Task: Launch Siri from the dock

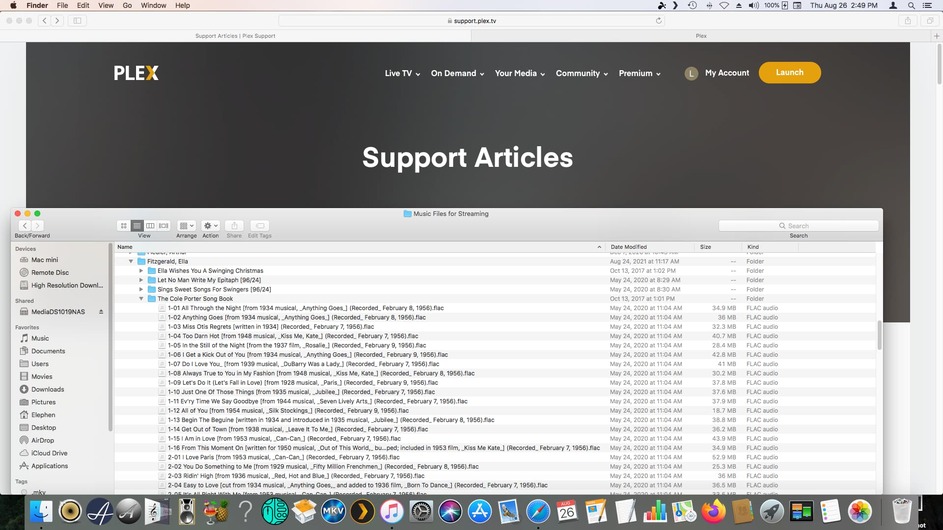Action: pos(450,512)
